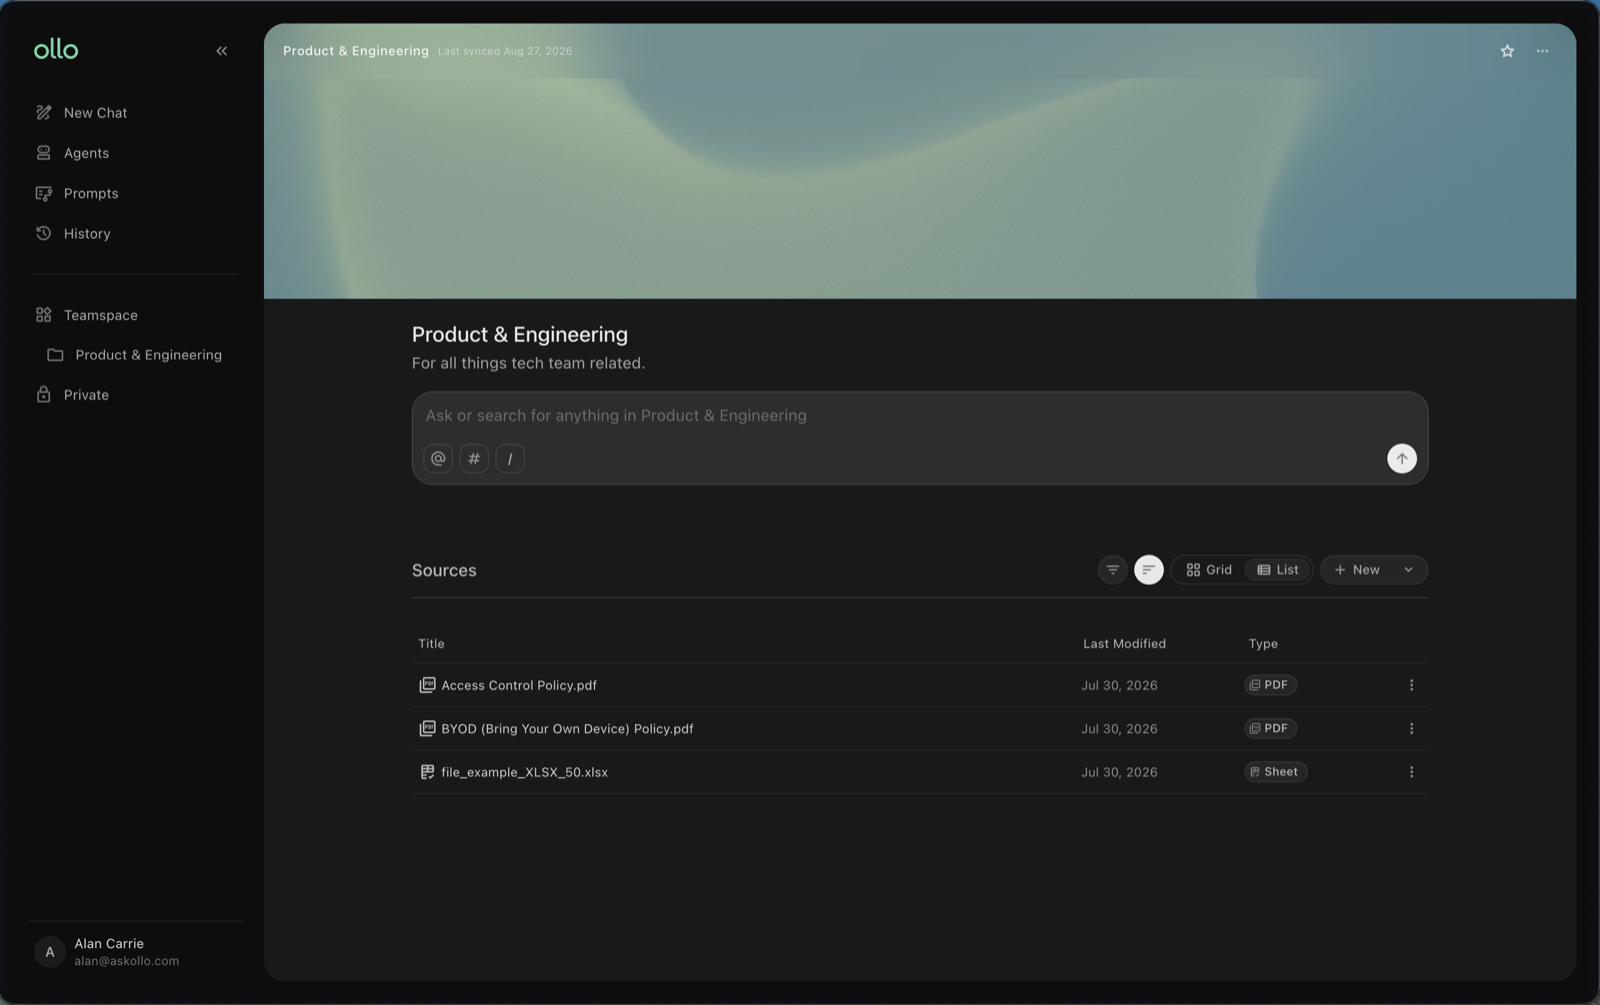Screen dimensions: 1600x1005
Task: Star the Product & Engineering space
Action: (x=1507, y=51)
